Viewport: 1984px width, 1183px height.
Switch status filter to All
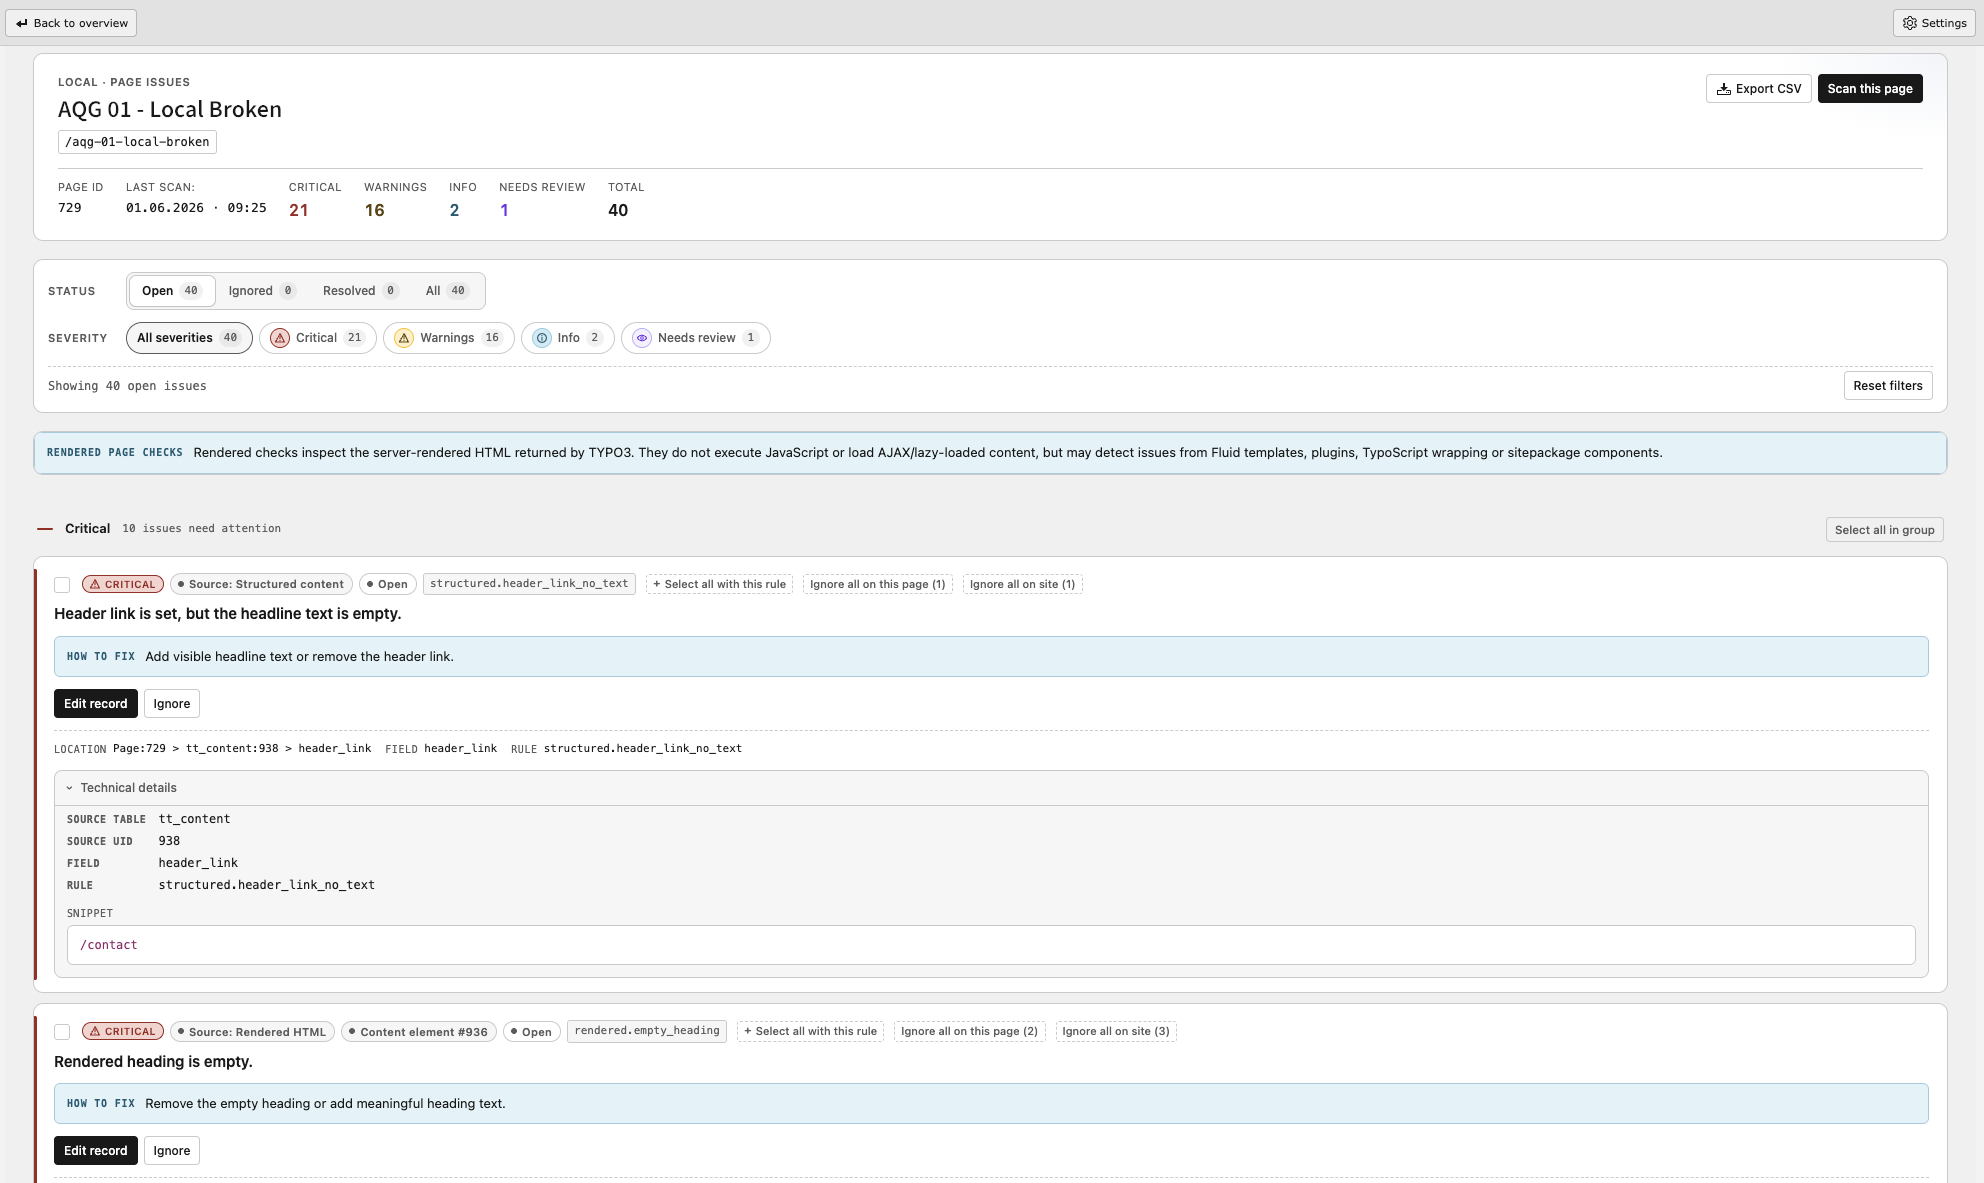(446, 291)
